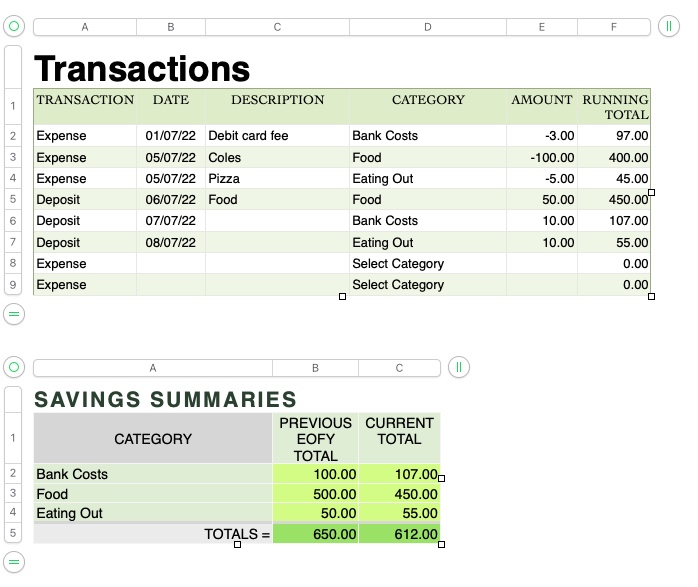Screen dimensions: 698x587
Task: Click the 'RUNNING TOTAL' heading cell
Action: point(614,107)
